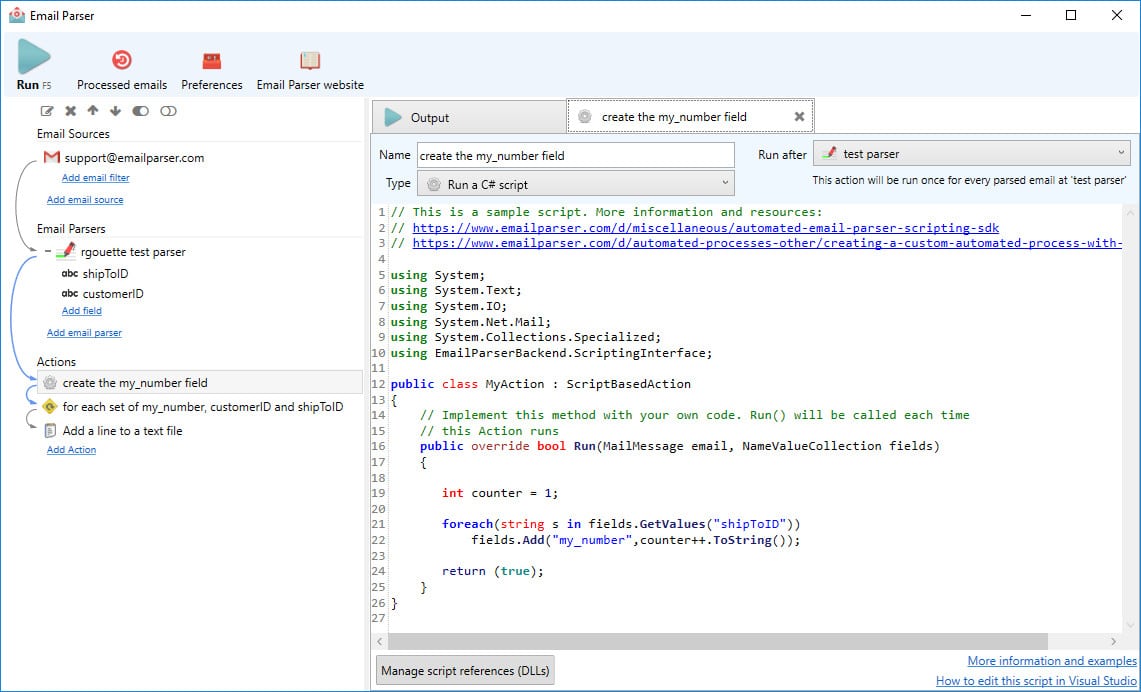Move selected item down with arrow icon
The width and height of the screenshot is (1141, 692).
115,111
